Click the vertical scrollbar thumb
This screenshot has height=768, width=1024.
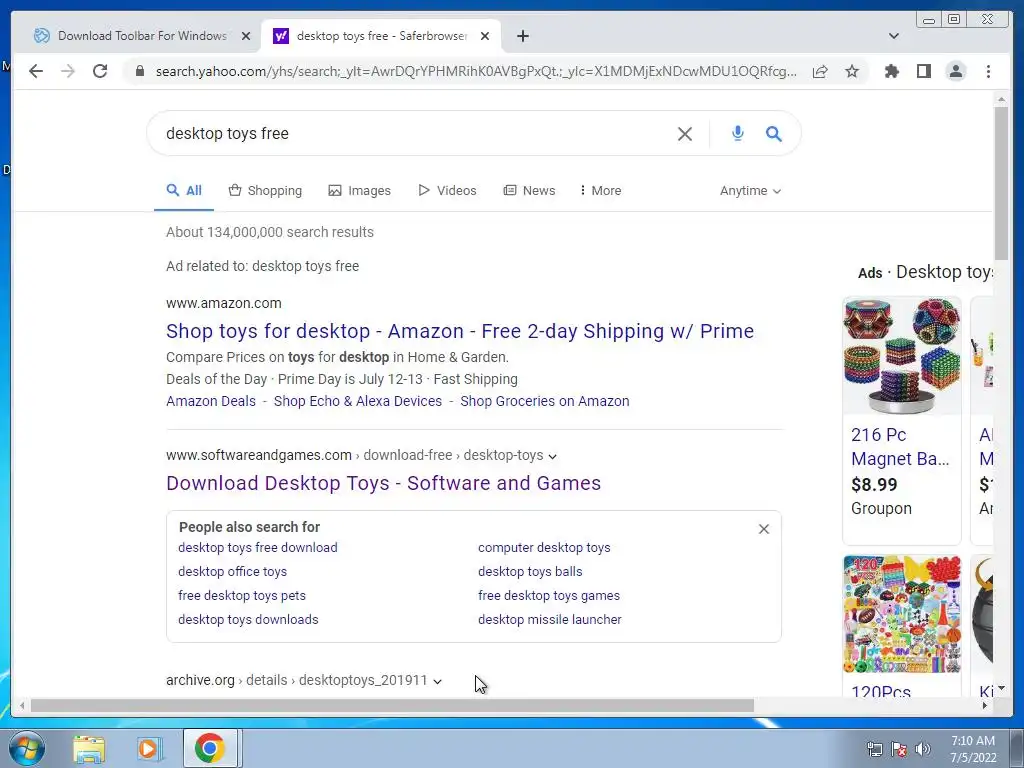click(1001, 184)
